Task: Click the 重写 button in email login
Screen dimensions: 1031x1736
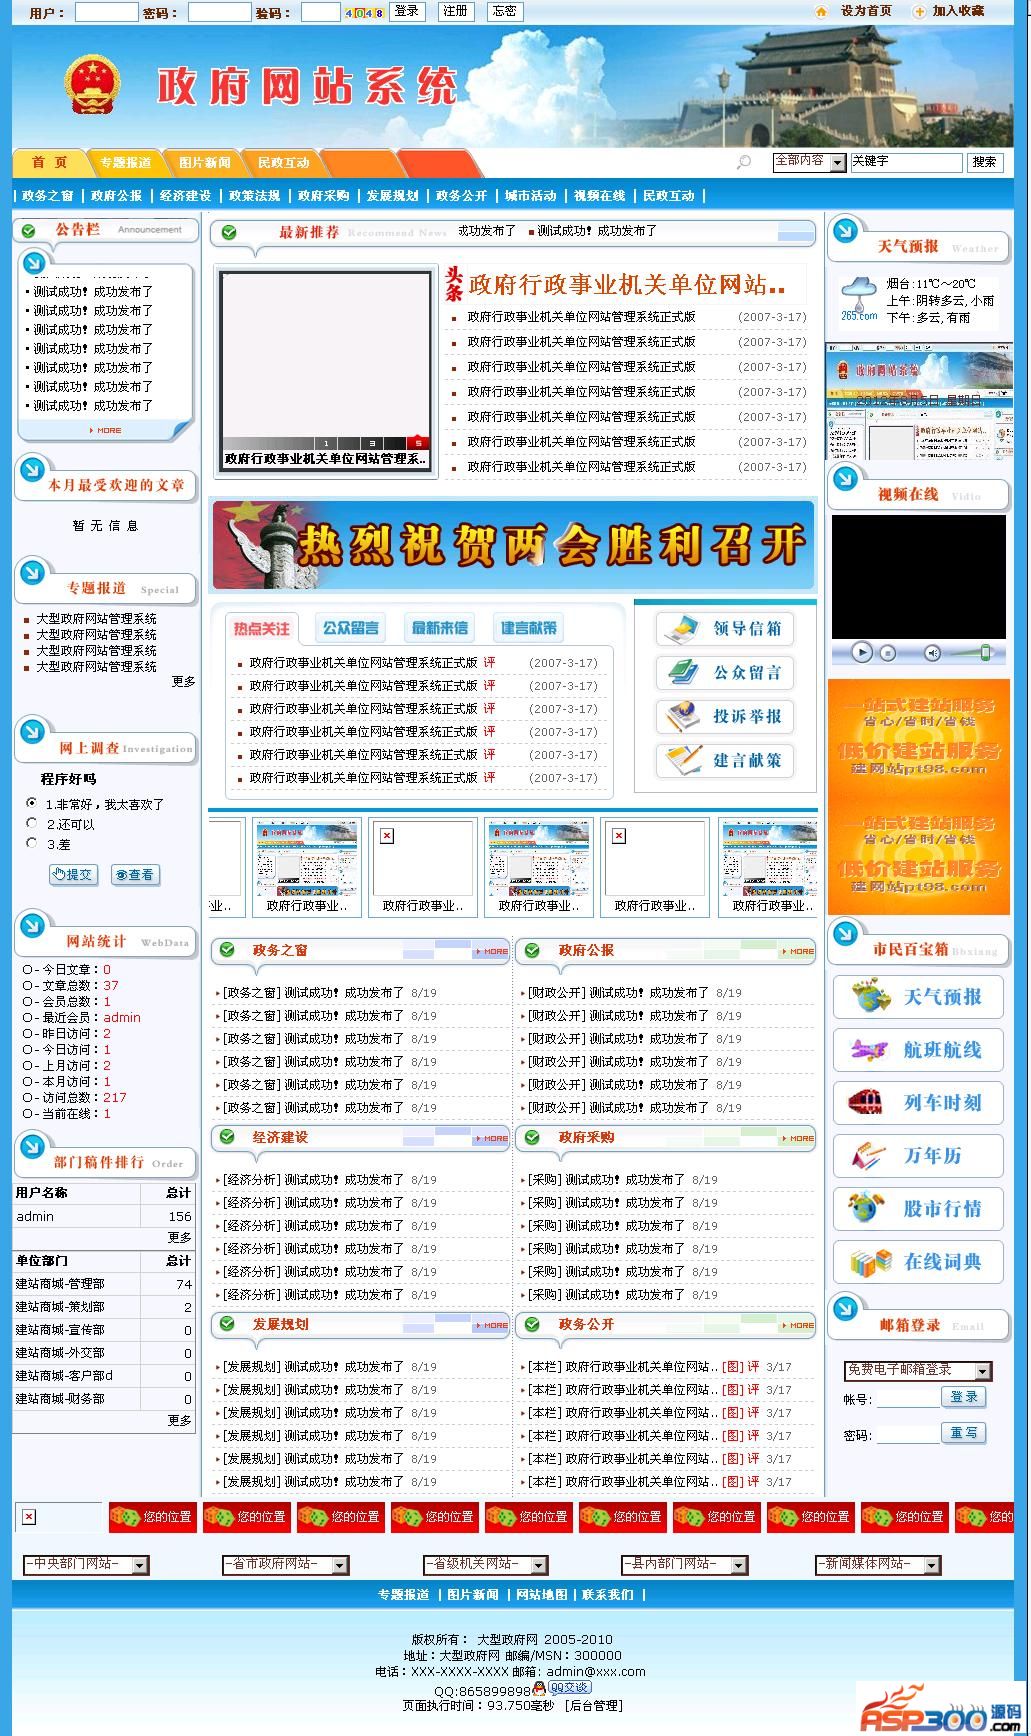Action: click(x=964, y=1433)
